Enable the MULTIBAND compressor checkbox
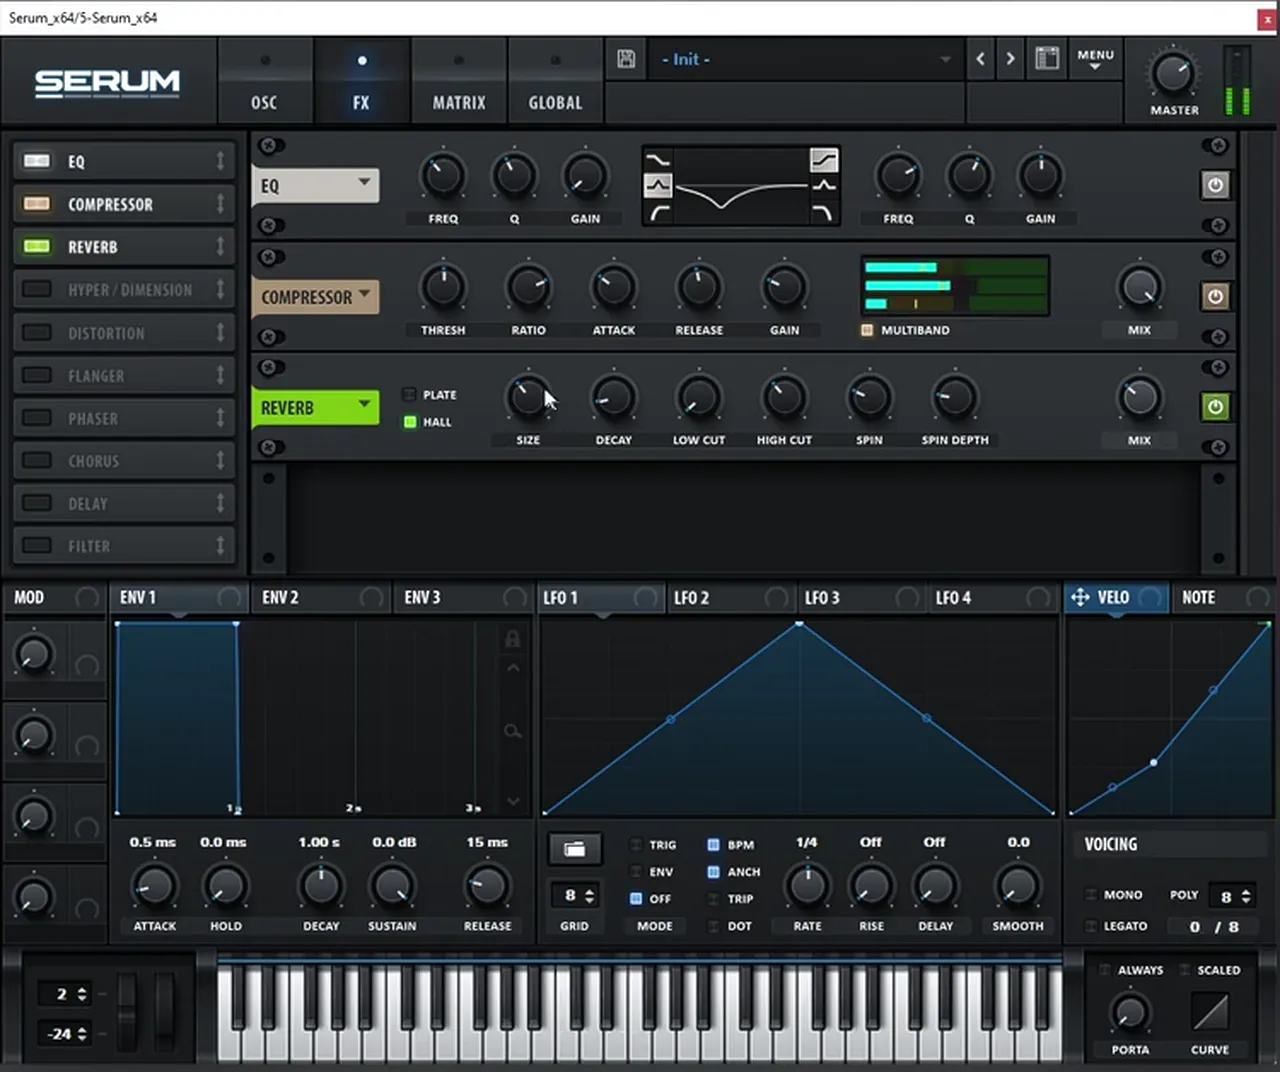The height and width of the screenshot is (1072, 1280). coord(867,330)
